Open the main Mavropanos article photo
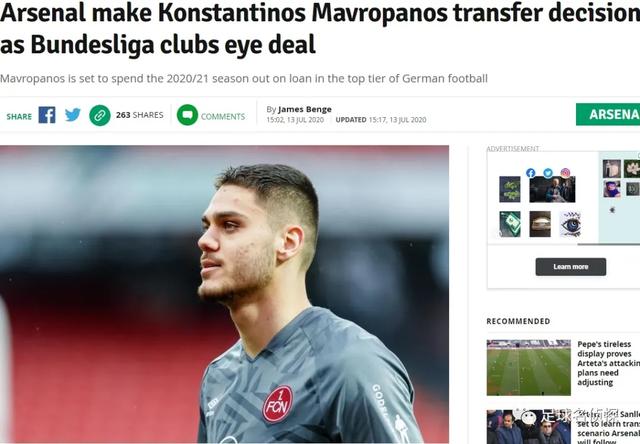The image size is (640, 444). click(224, 295)
